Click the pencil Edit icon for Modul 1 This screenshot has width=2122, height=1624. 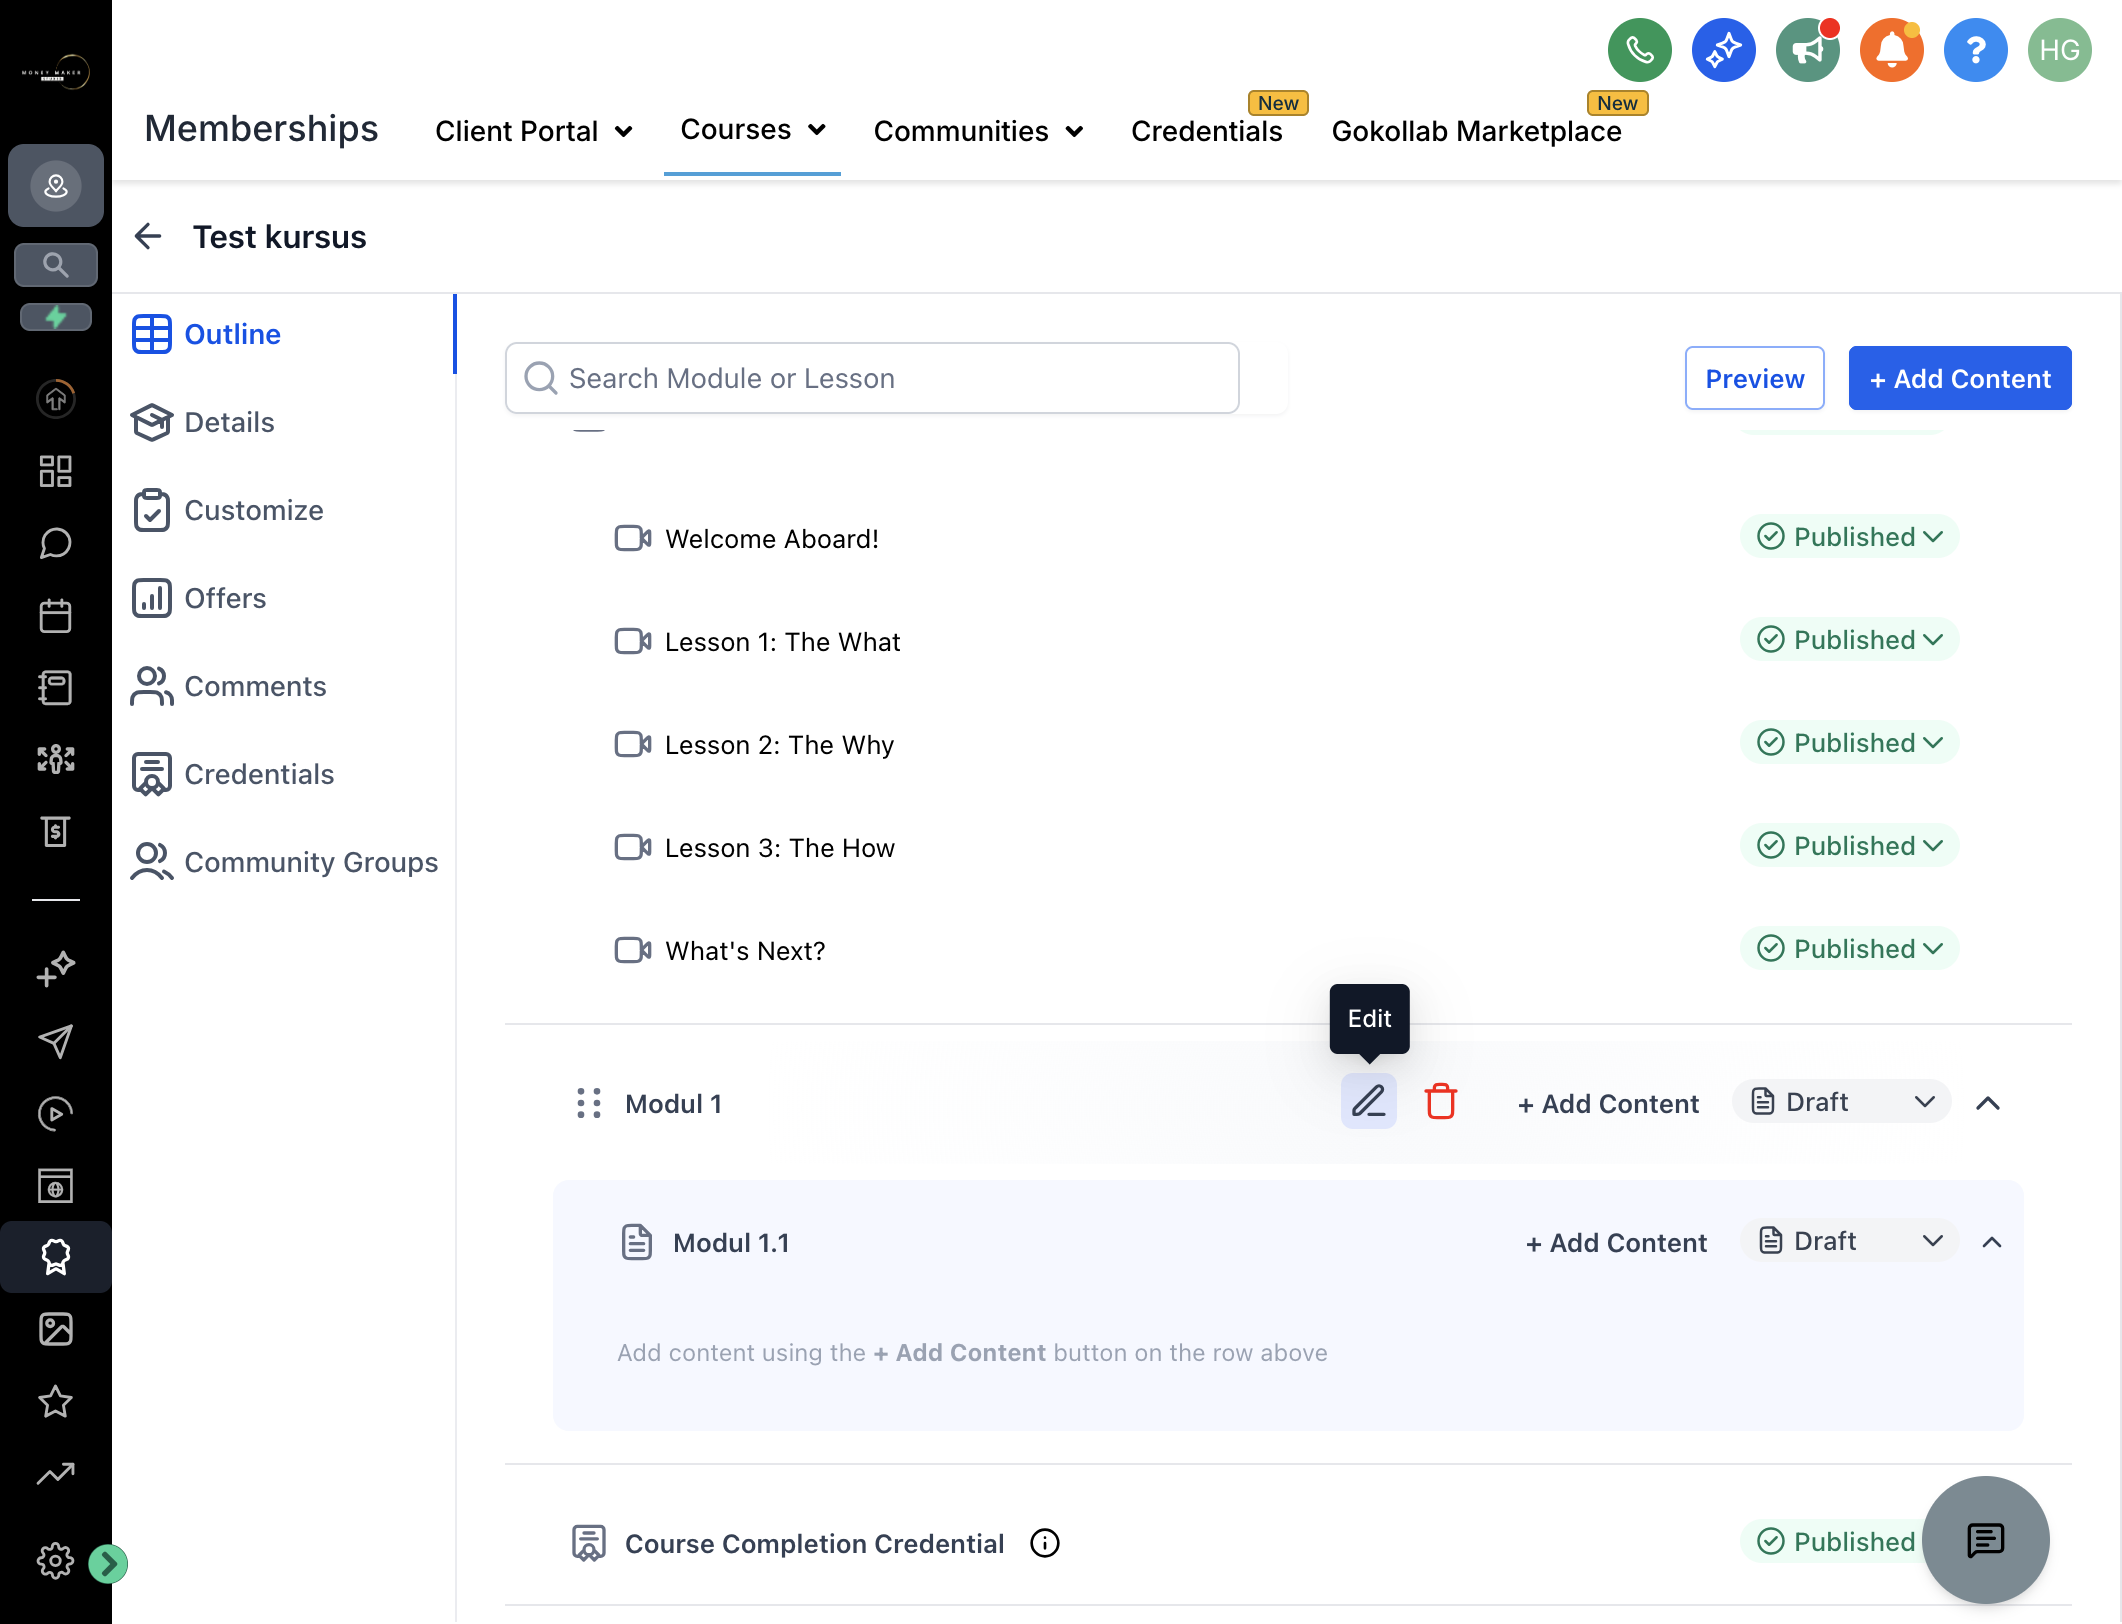pyautogui.click(x=1368, y=1102)
